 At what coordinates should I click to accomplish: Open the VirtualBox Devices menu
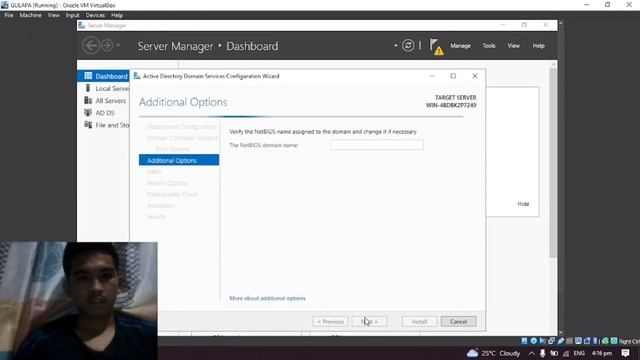pos(95,15)
